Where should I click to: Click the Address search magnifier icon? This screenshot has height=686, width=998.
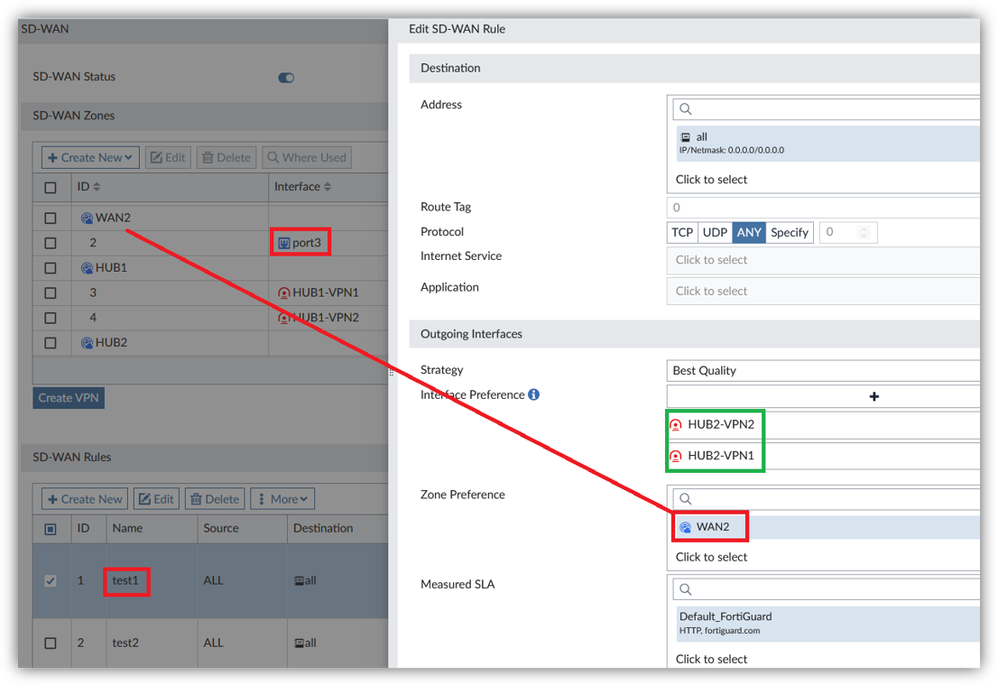click(685, 109)
